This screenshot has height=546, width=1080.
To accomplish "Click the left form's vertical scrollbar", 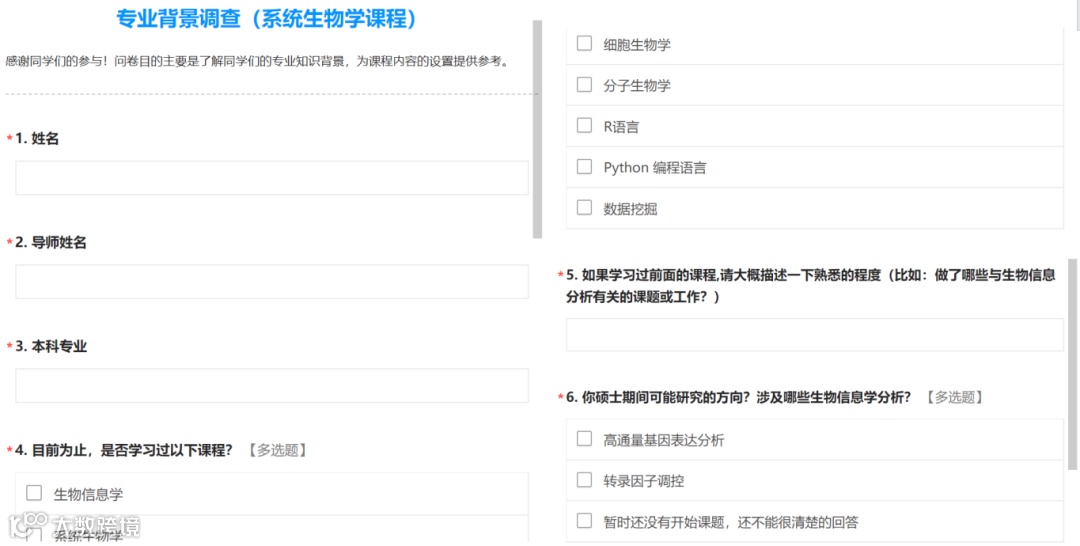I will [538, 129].
